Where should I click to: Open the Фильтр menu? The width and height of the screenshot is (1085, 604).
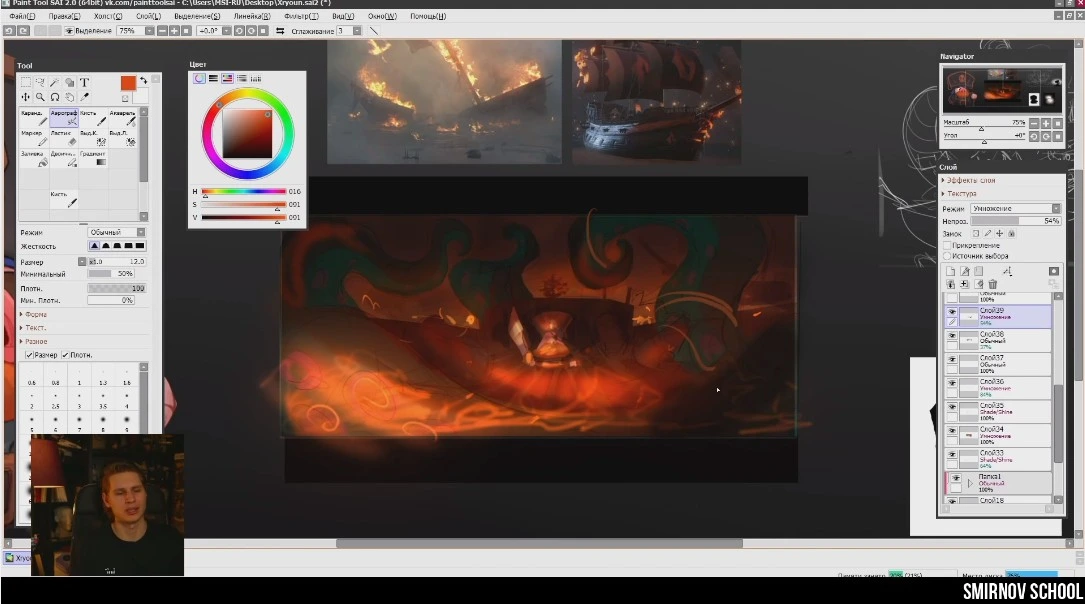[x=301, y=16]
